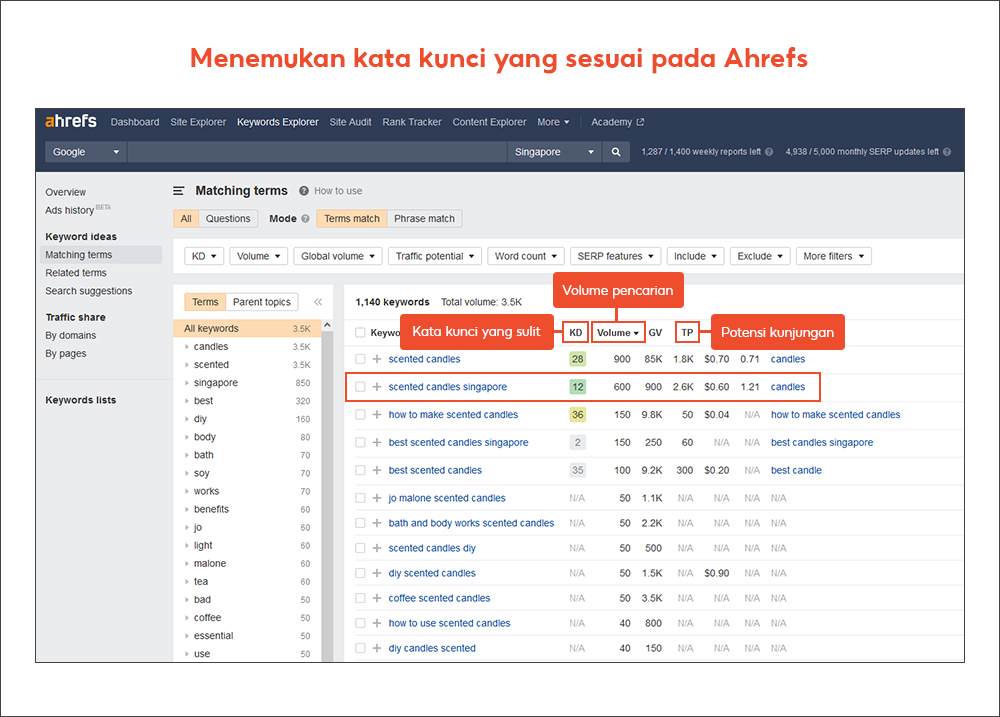Tick checkbox for coffee scented candles
The width and height of the screenshot is (1000, 717).
(360, 598)
